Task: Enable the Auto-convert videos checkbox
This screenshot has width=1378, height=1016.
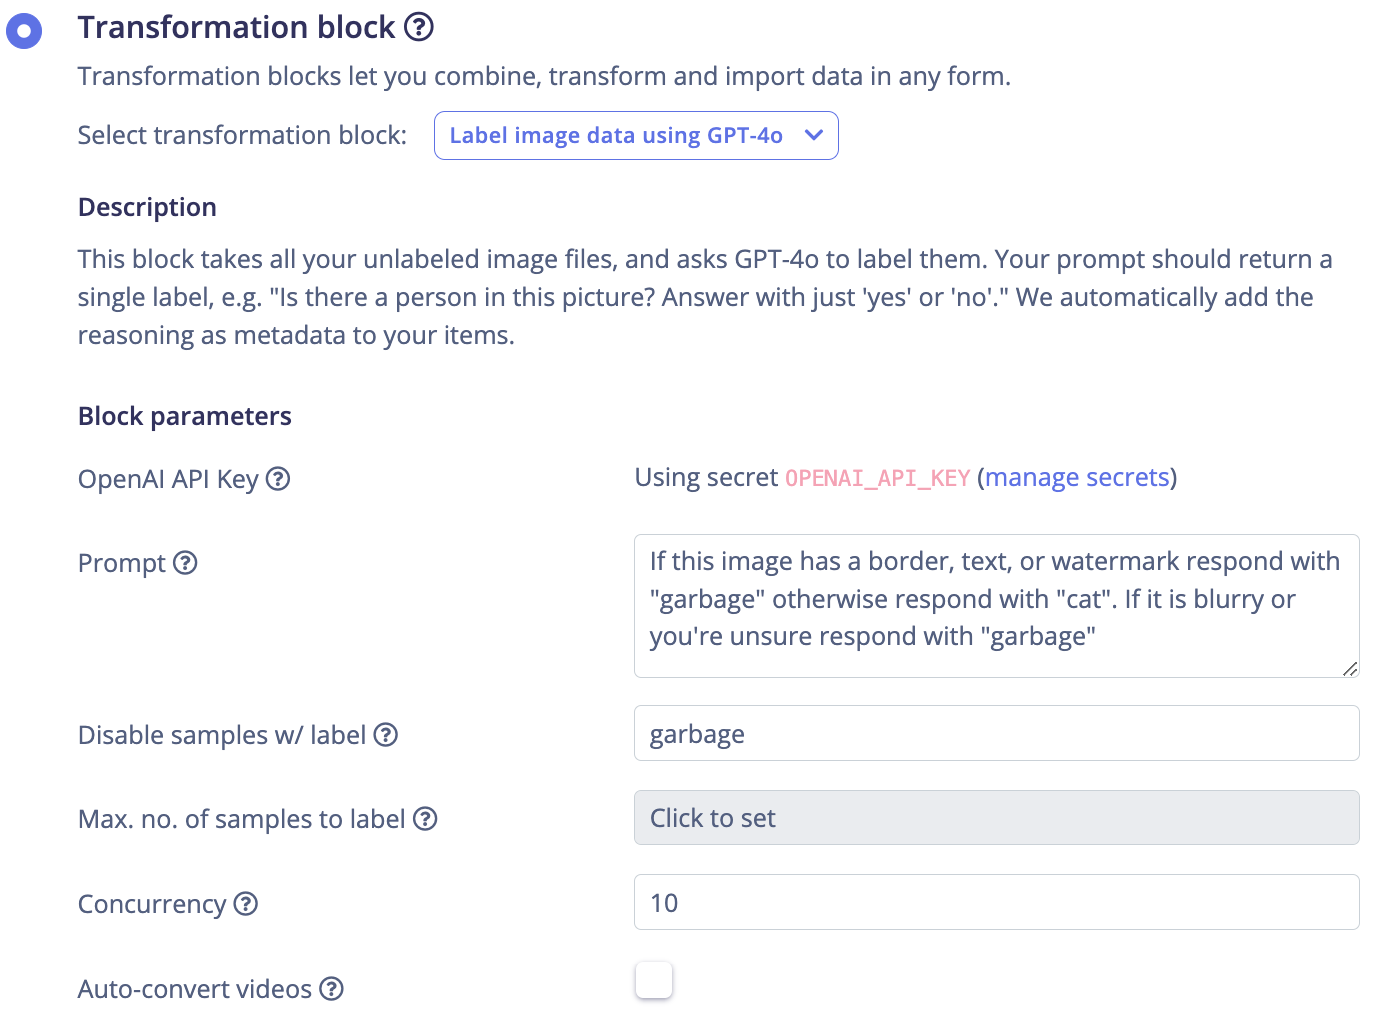Action: pyautogui.click(x=654, y=980)
